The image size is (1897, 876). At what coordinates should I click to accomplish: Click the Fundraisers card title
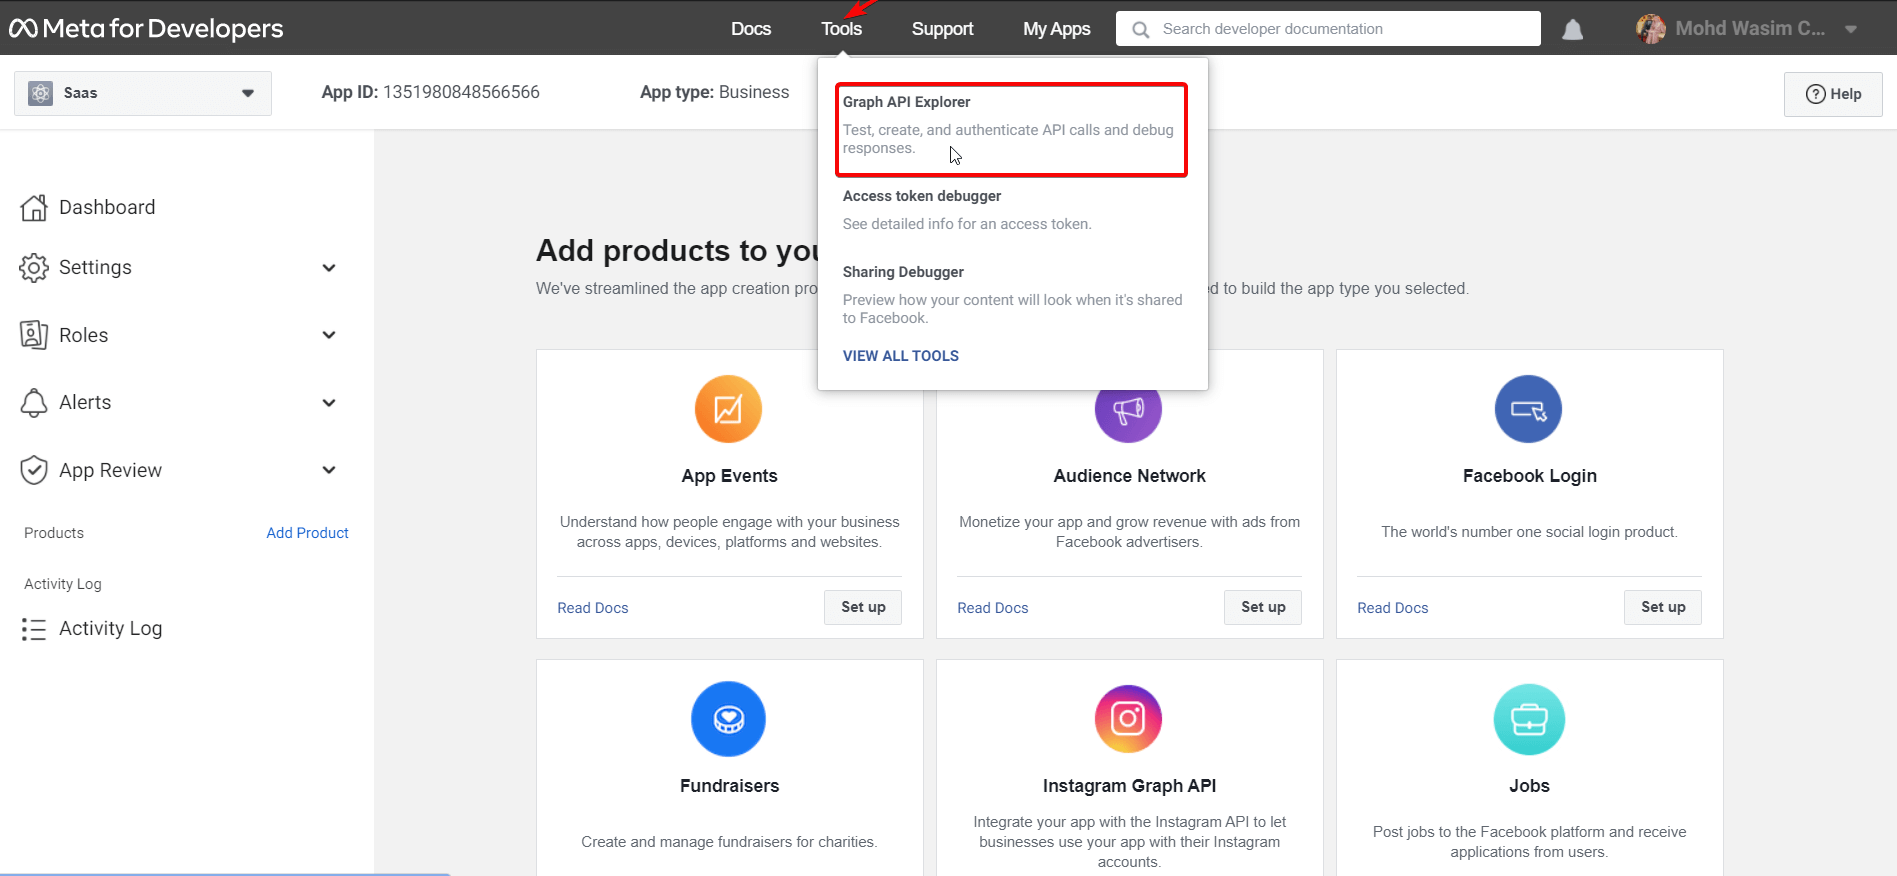(x=729, y=786)
